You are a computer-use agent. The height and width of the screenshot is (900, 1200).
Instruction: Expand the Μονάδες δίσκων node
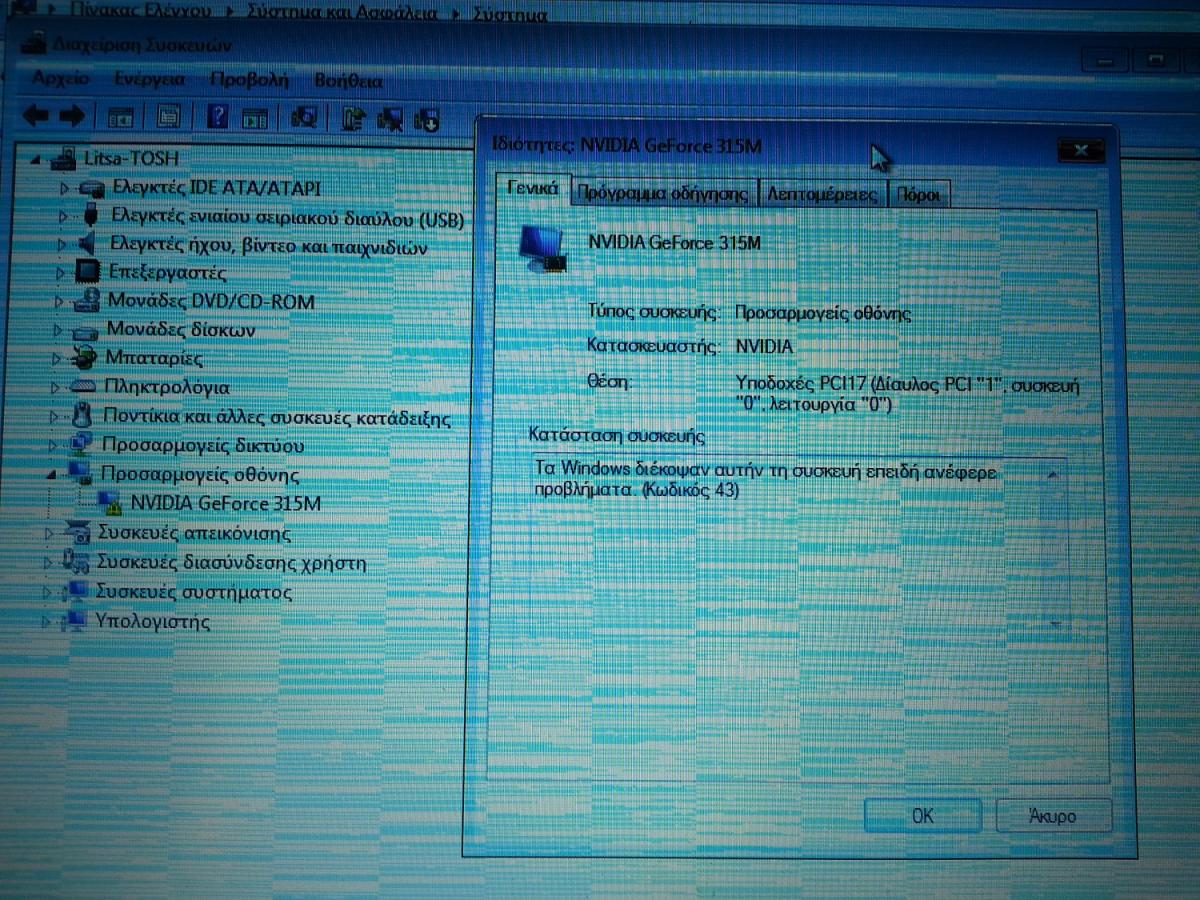click(60, 330)
